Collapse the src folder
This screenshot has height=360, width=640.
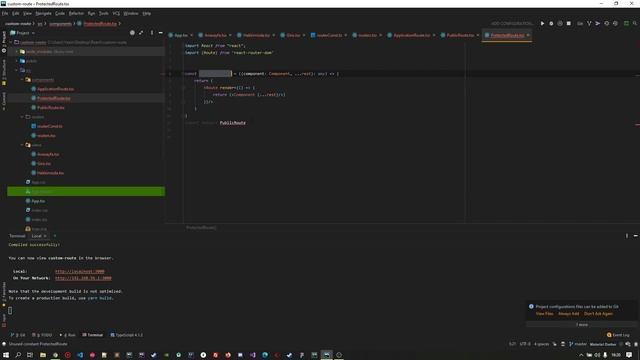(x=17, y=70)
